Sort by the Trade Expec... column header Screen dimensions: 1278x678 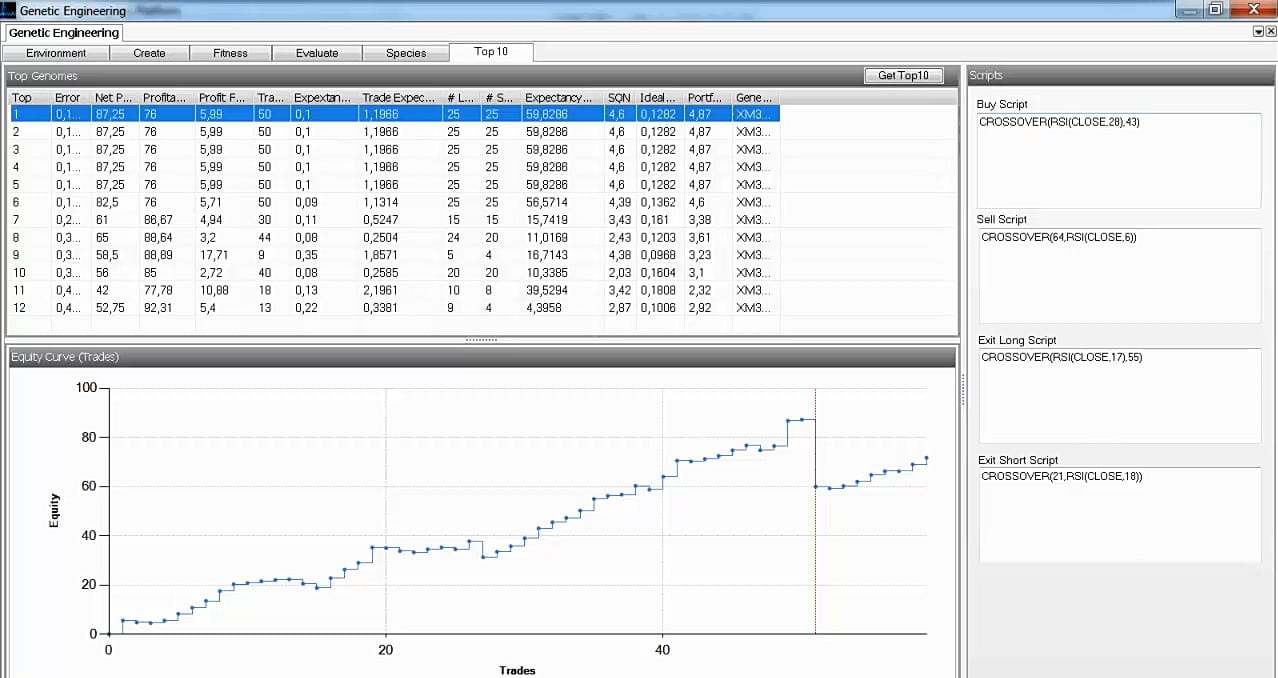[x=400, y=98]
